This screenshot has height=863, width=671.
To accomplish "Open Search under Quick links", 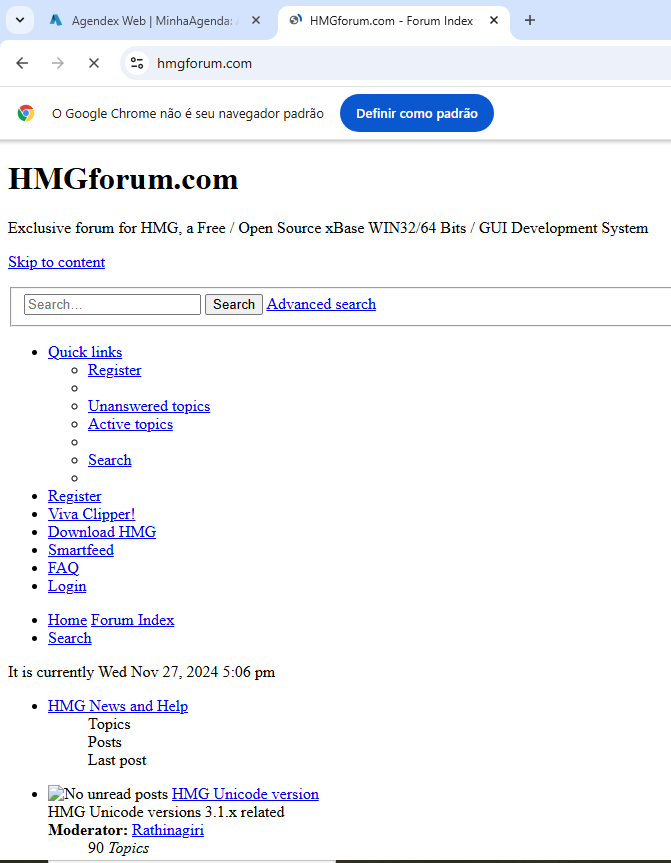I will click(x=110, y=460).
